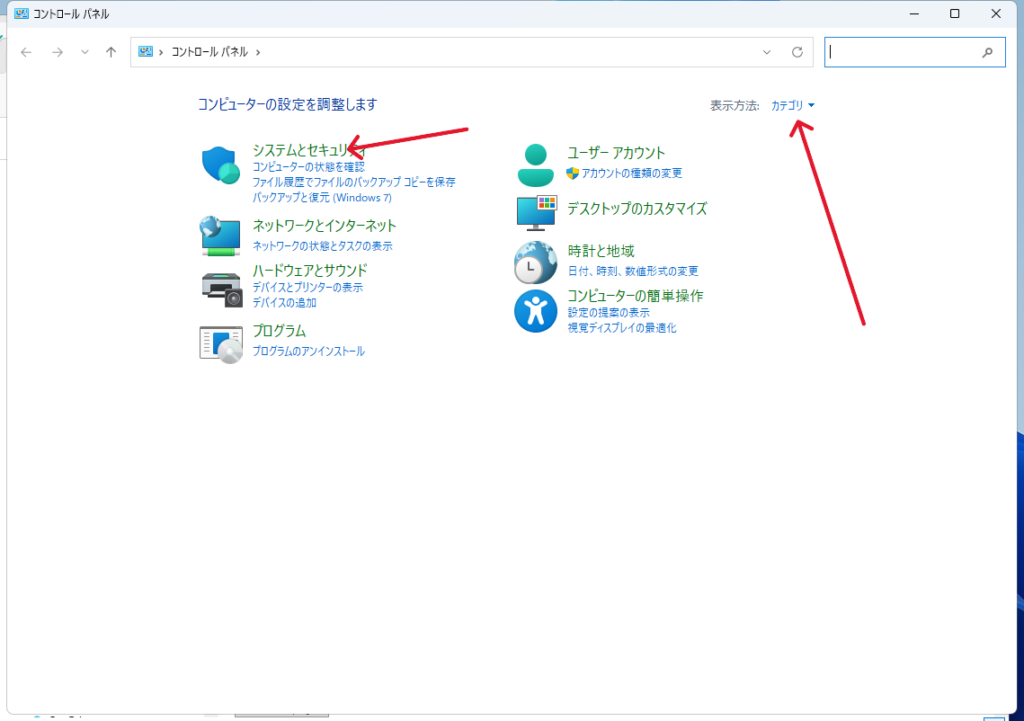The image size is (1024, 721).
Task: Click the Hardware and Sound printer icon
Action: point(221,288)
